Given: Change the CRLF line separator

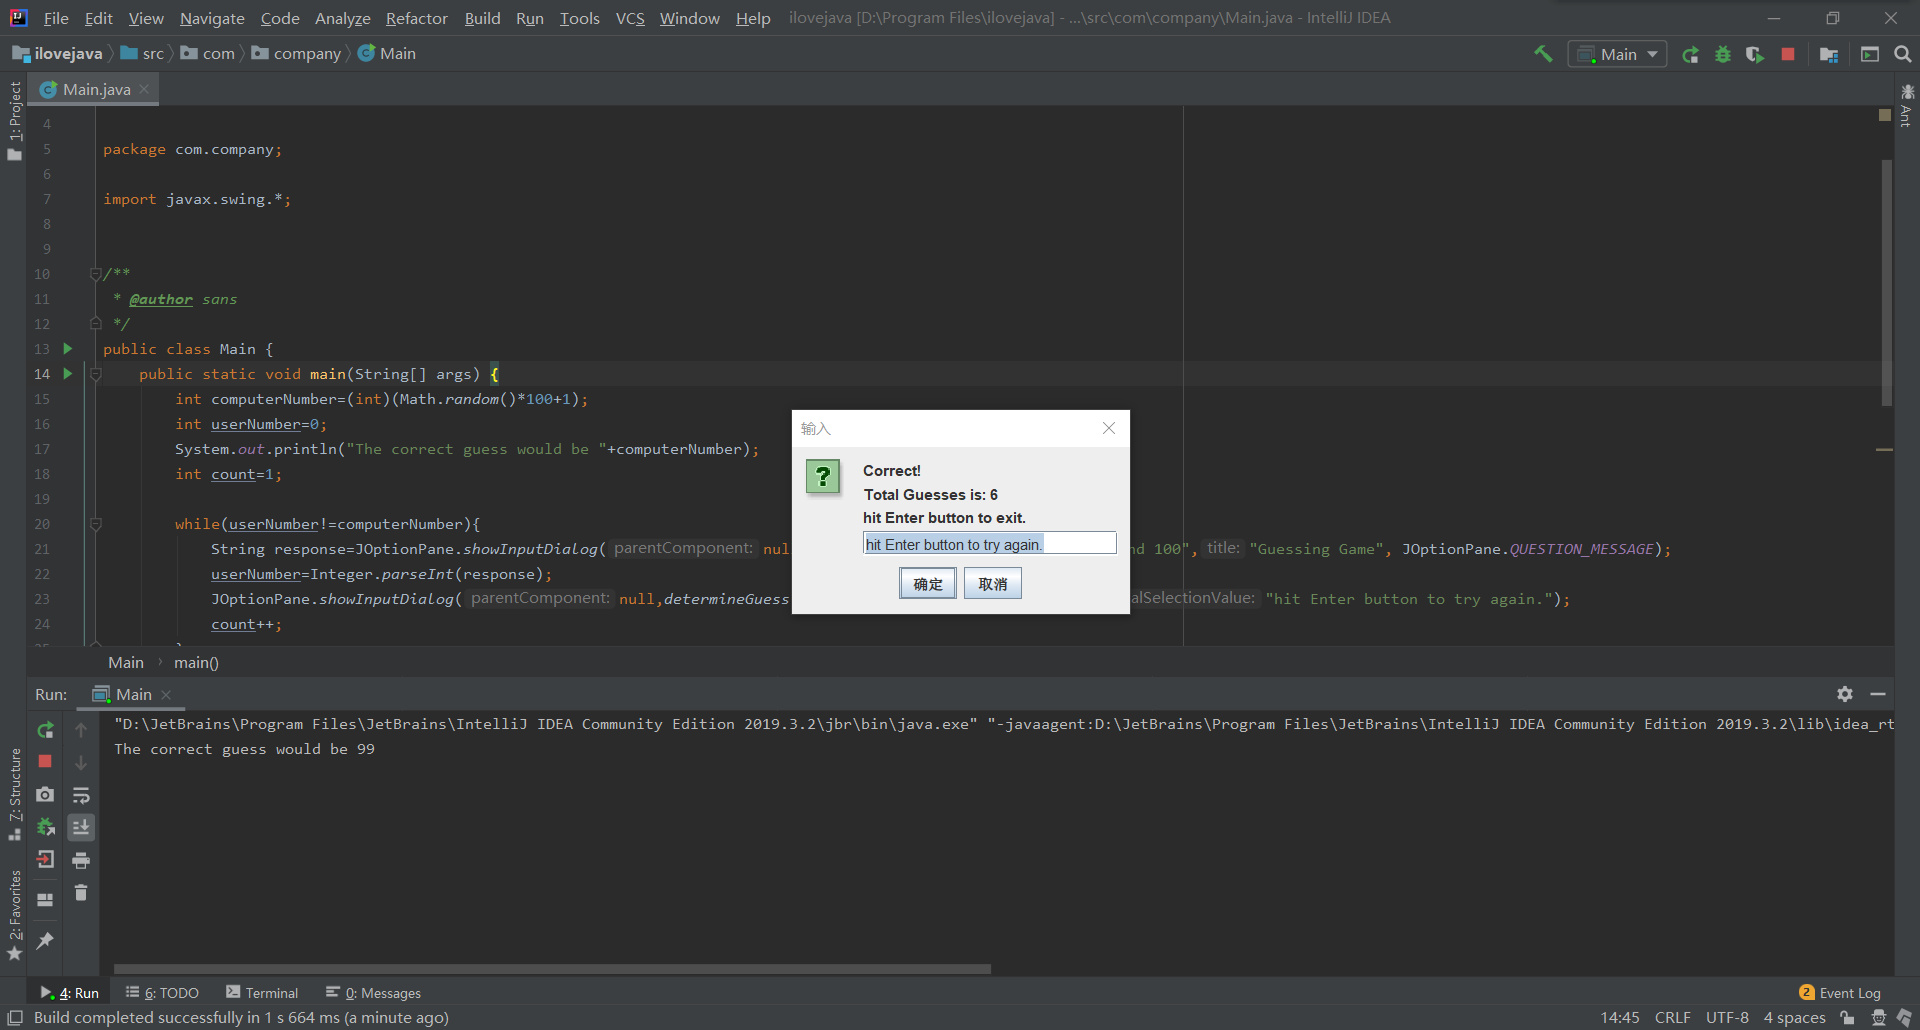Looking at the screenshot, I should point(1672,1018).
